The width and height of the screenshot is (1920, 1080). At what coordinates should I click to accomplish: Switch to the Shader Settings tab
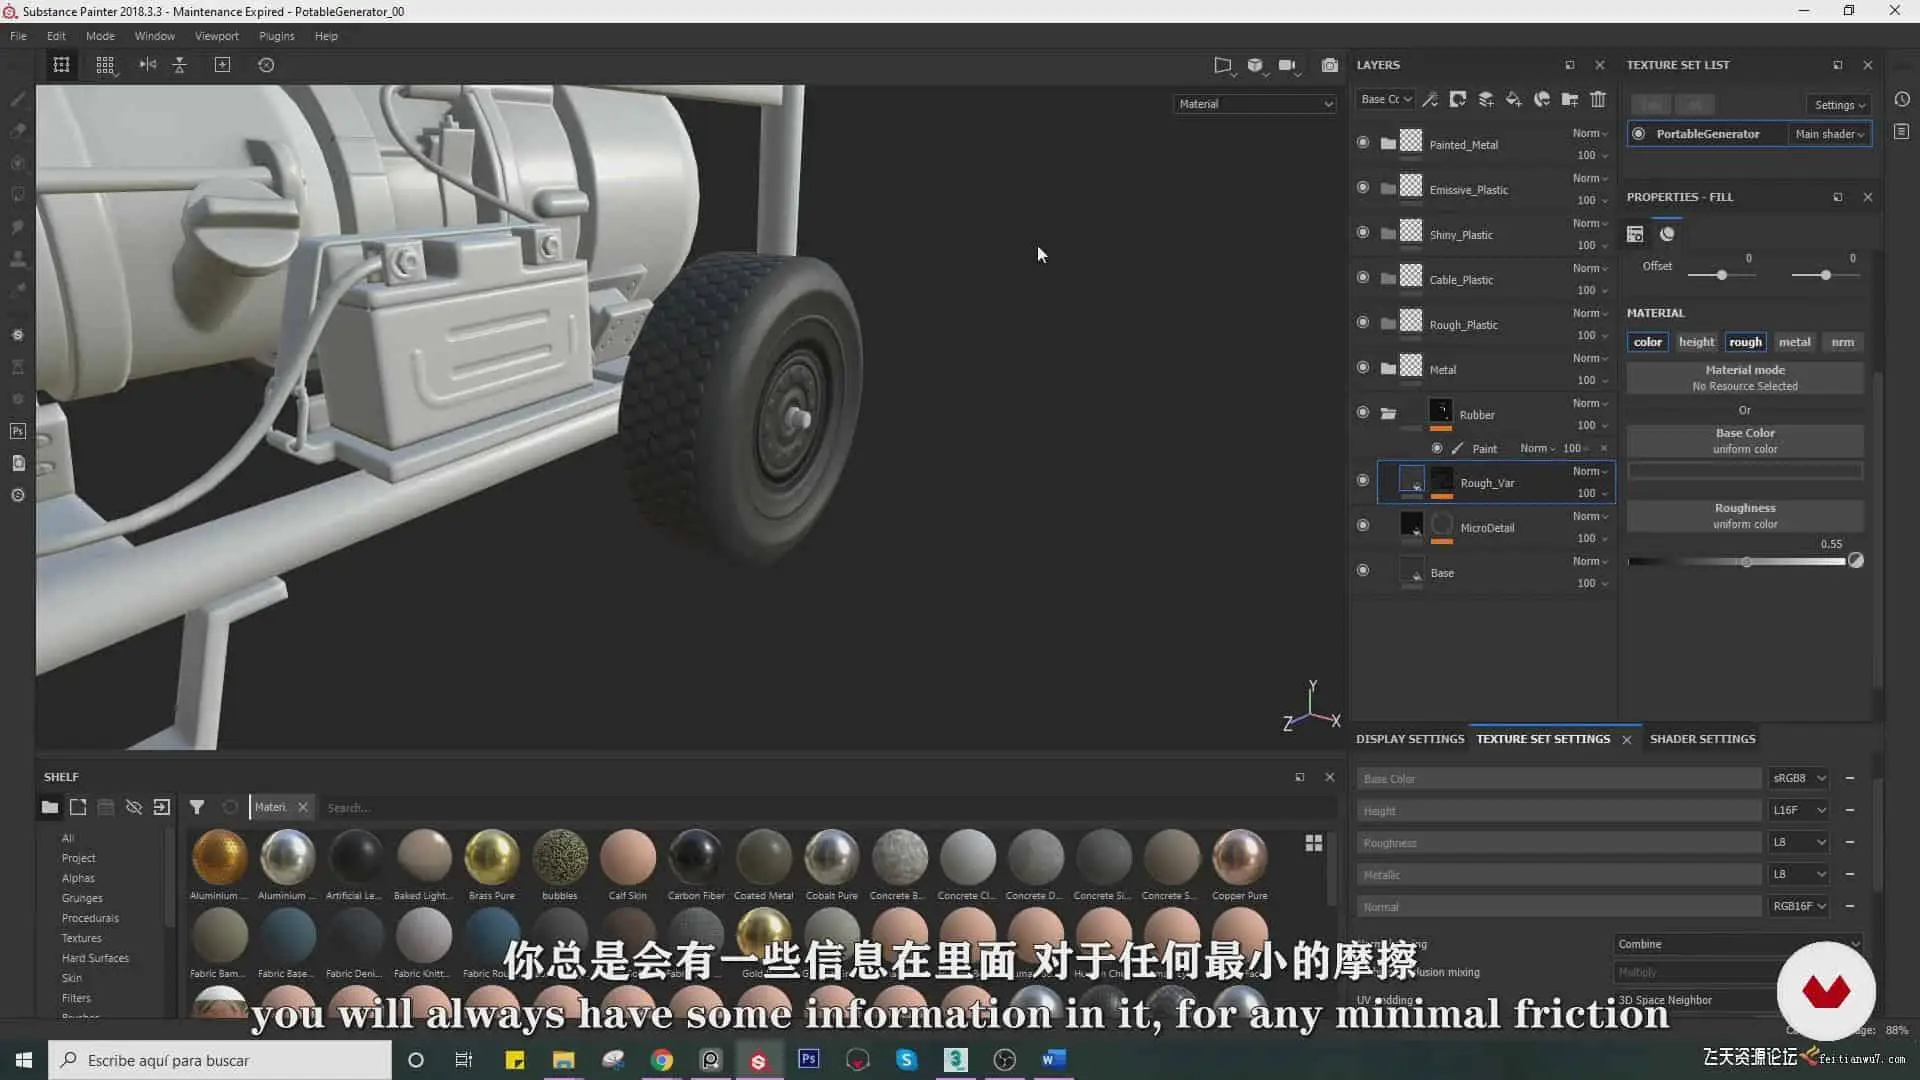(x=1702, y=739)
